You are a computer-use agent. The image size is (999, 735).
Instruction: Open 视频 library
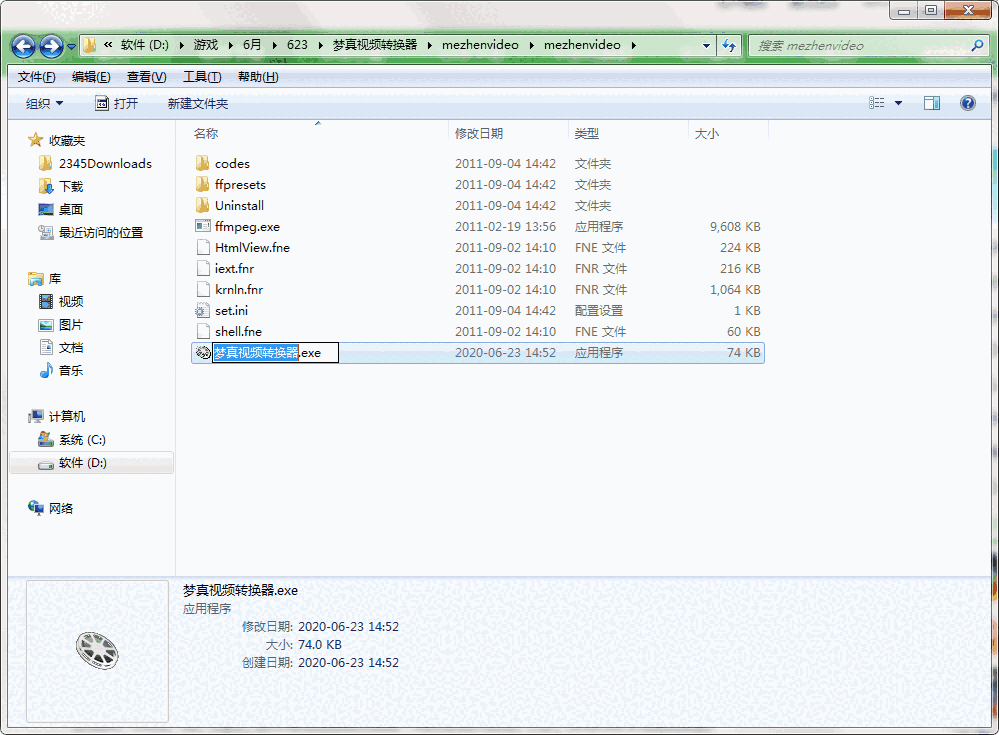pyautogui.click(x=71, y=301)
